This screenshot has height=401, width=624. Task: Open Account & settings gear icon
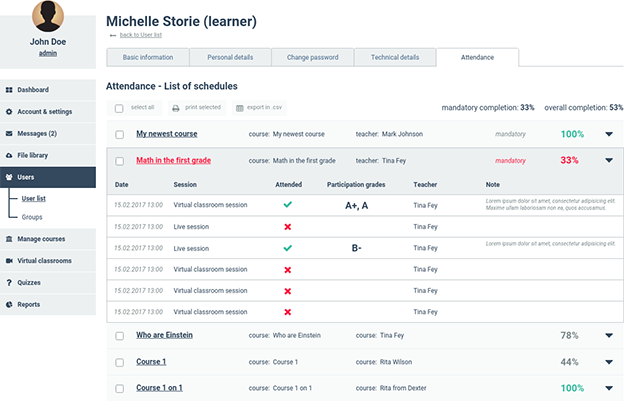point(9,112)
